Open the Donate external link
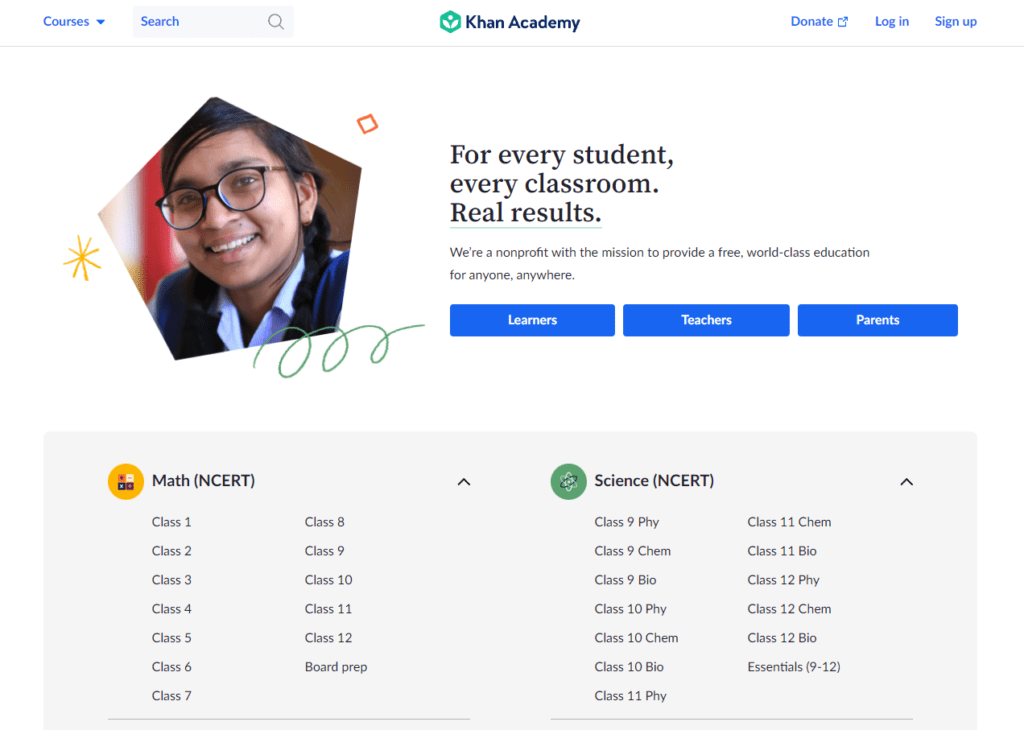This screenshot has height=730, width=1024. click(x=819, y=22)
